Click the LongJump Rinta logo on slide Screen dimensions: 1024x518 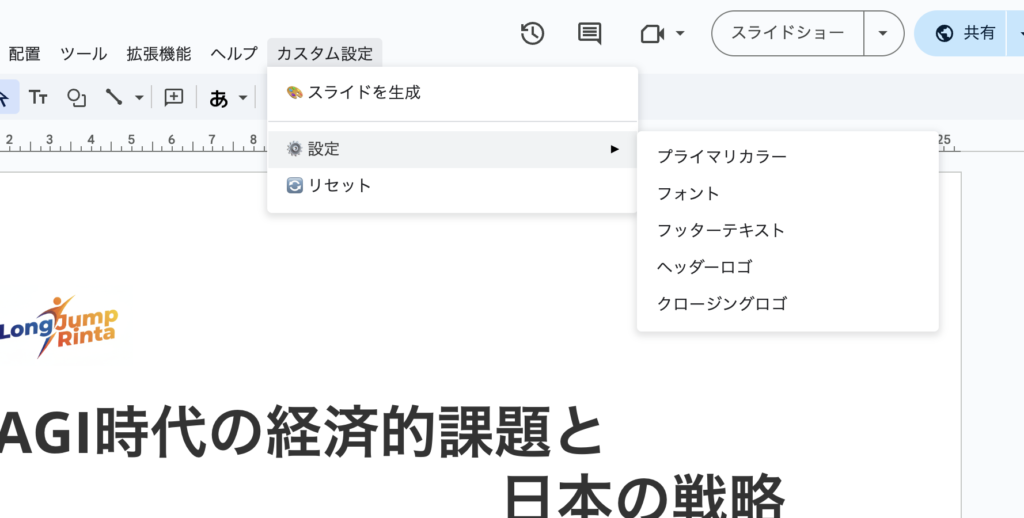point(58,324)
